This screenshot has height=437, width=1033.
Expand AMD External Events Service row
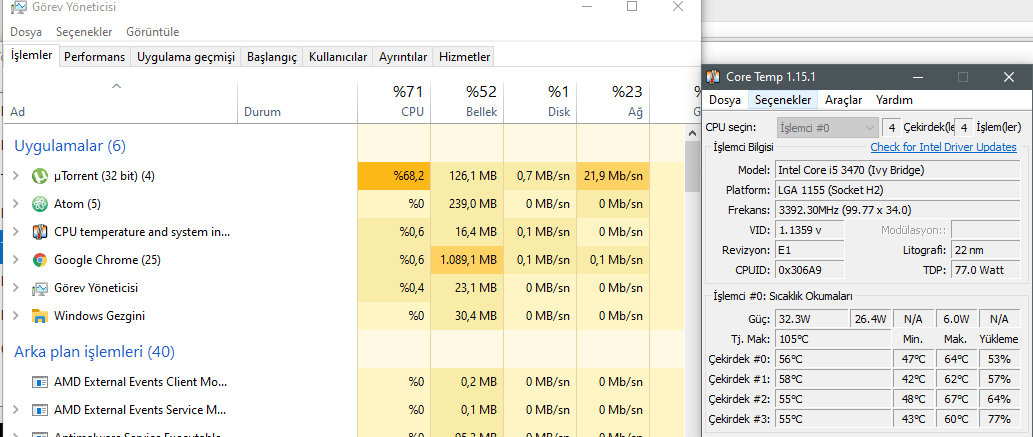pyautogui.click(x=16, y=410)
